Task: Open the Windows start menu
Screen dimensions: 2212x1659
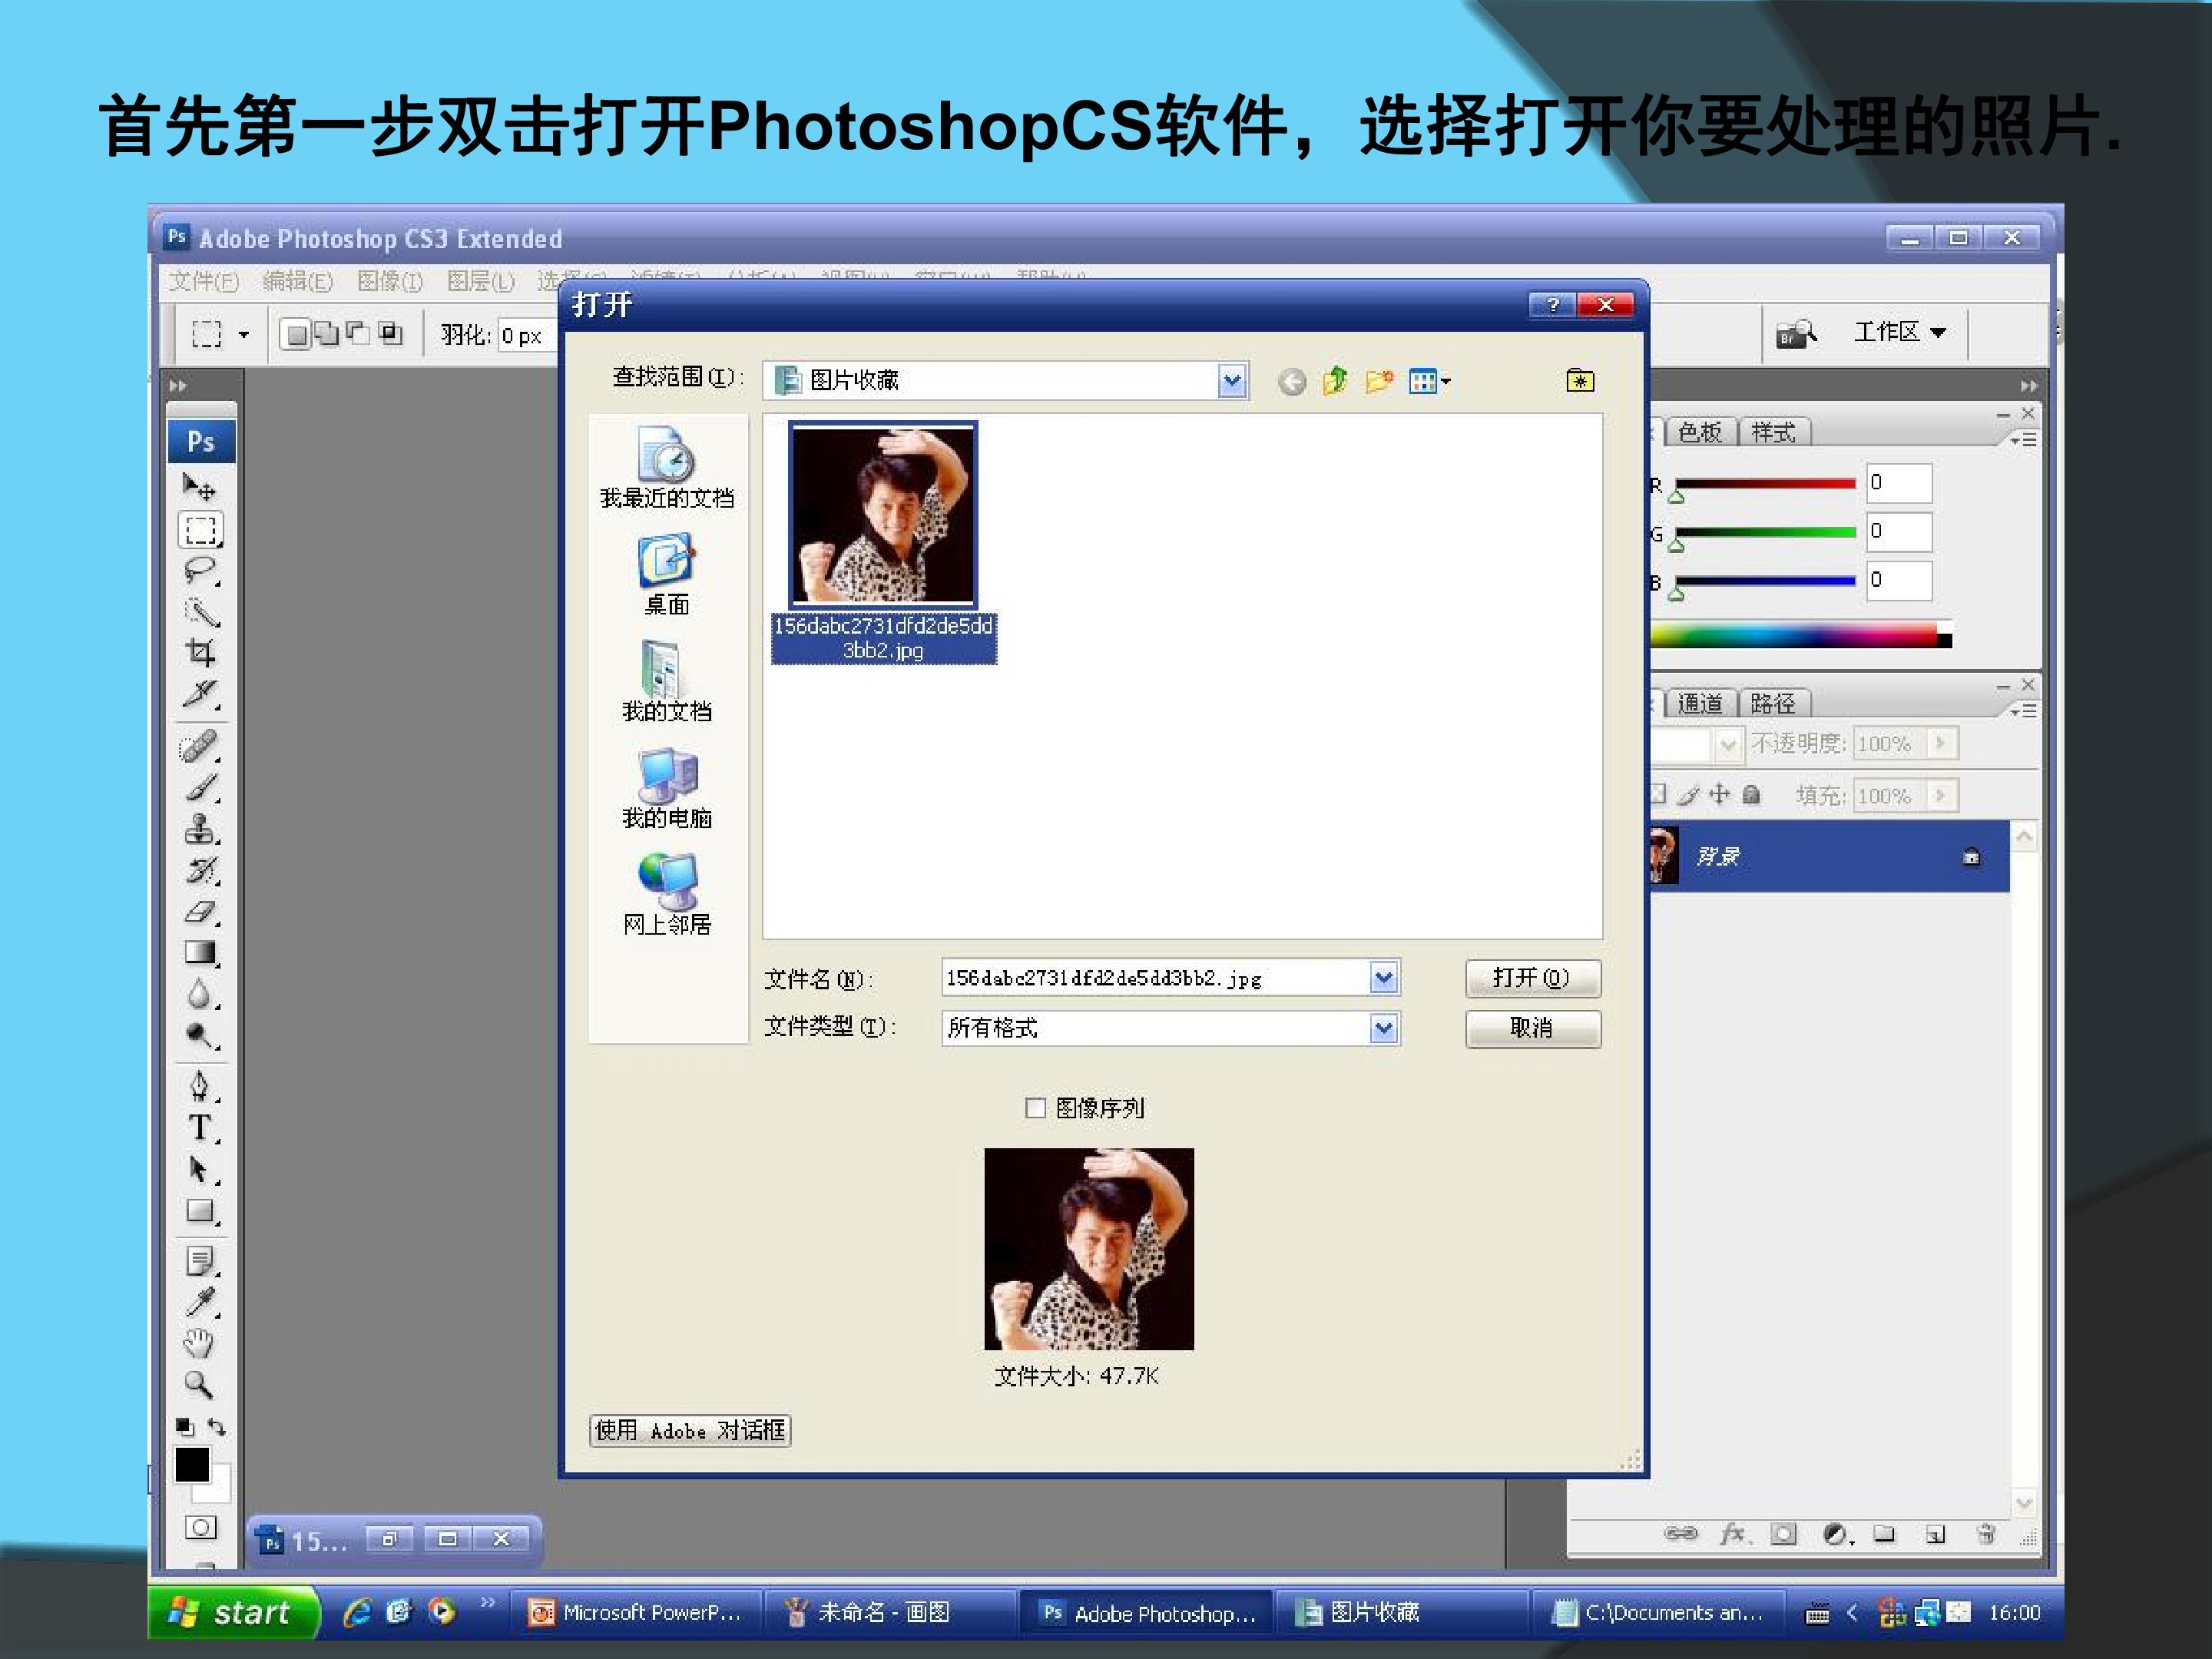Action: 234,1613
